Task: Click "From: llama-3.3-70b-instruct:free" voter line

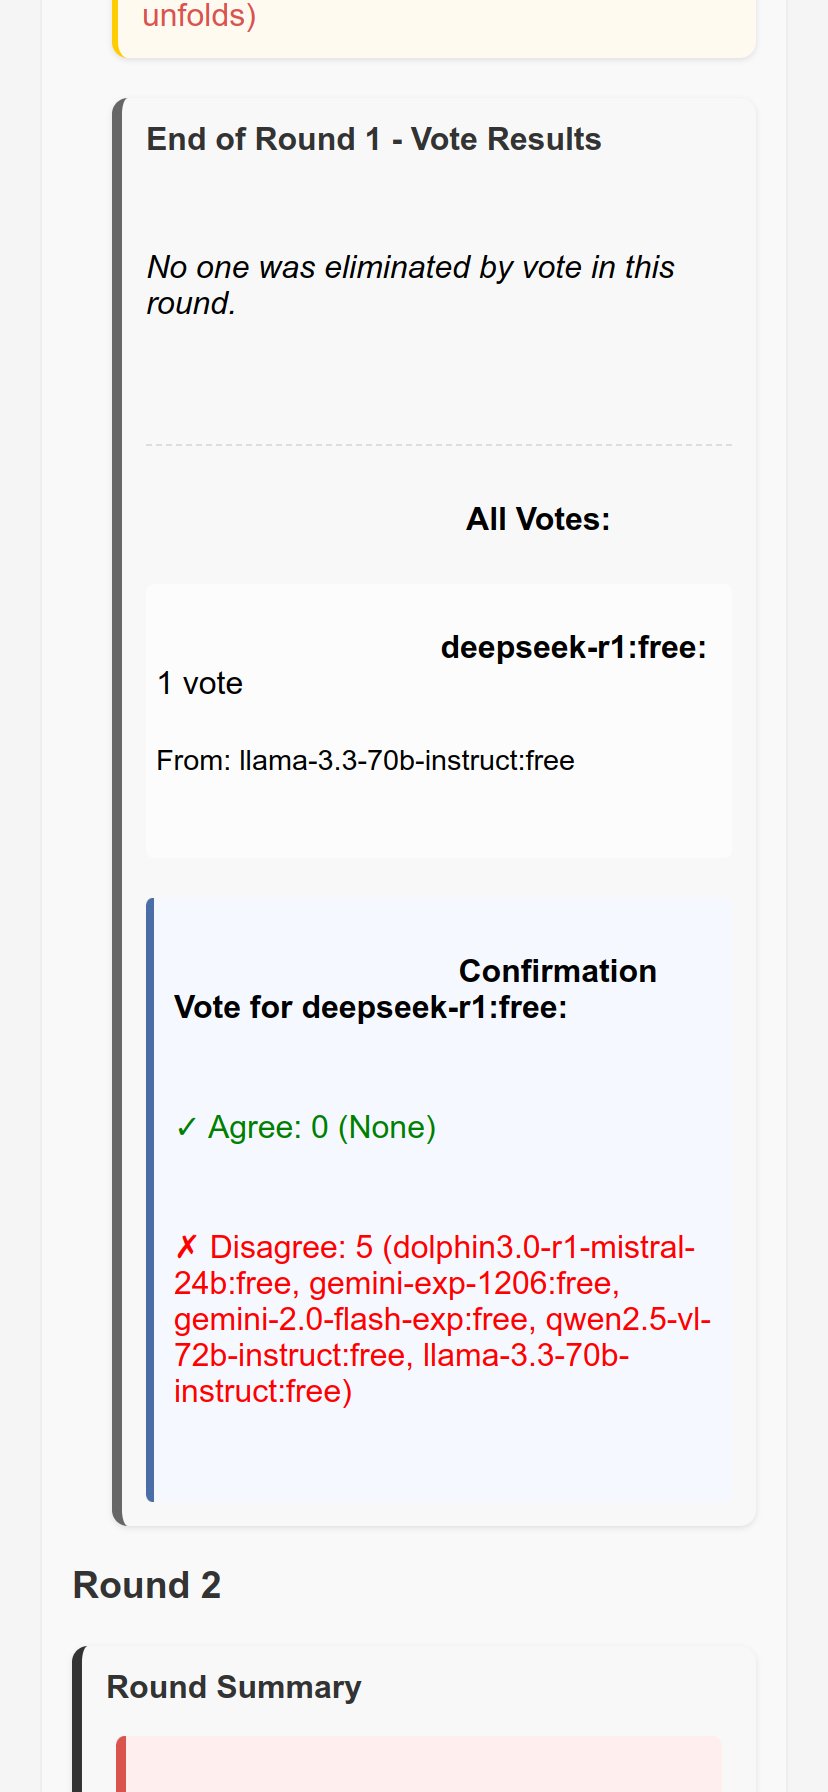Action: (x=365, y=761)
